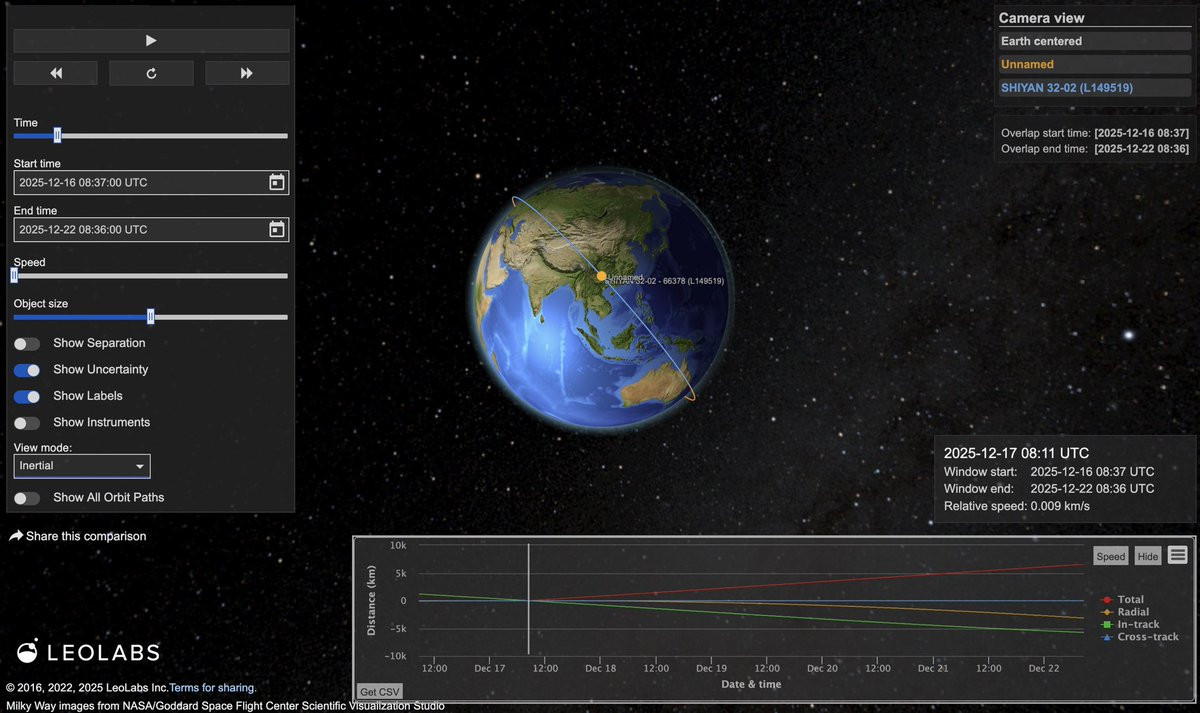Click the Speed slider handle
The height and width of the screenshot is (713, 1200).
14,275
